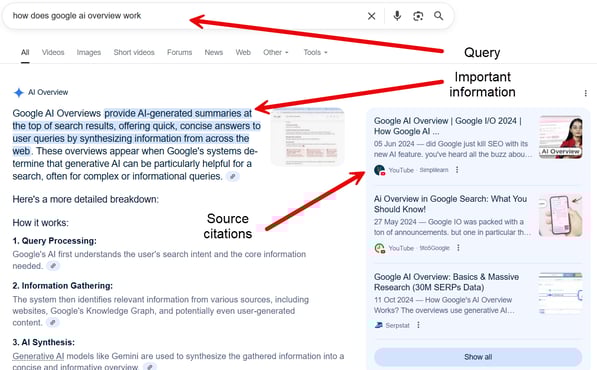Open the citation link icon under Query Processing

tap(53, 266)
